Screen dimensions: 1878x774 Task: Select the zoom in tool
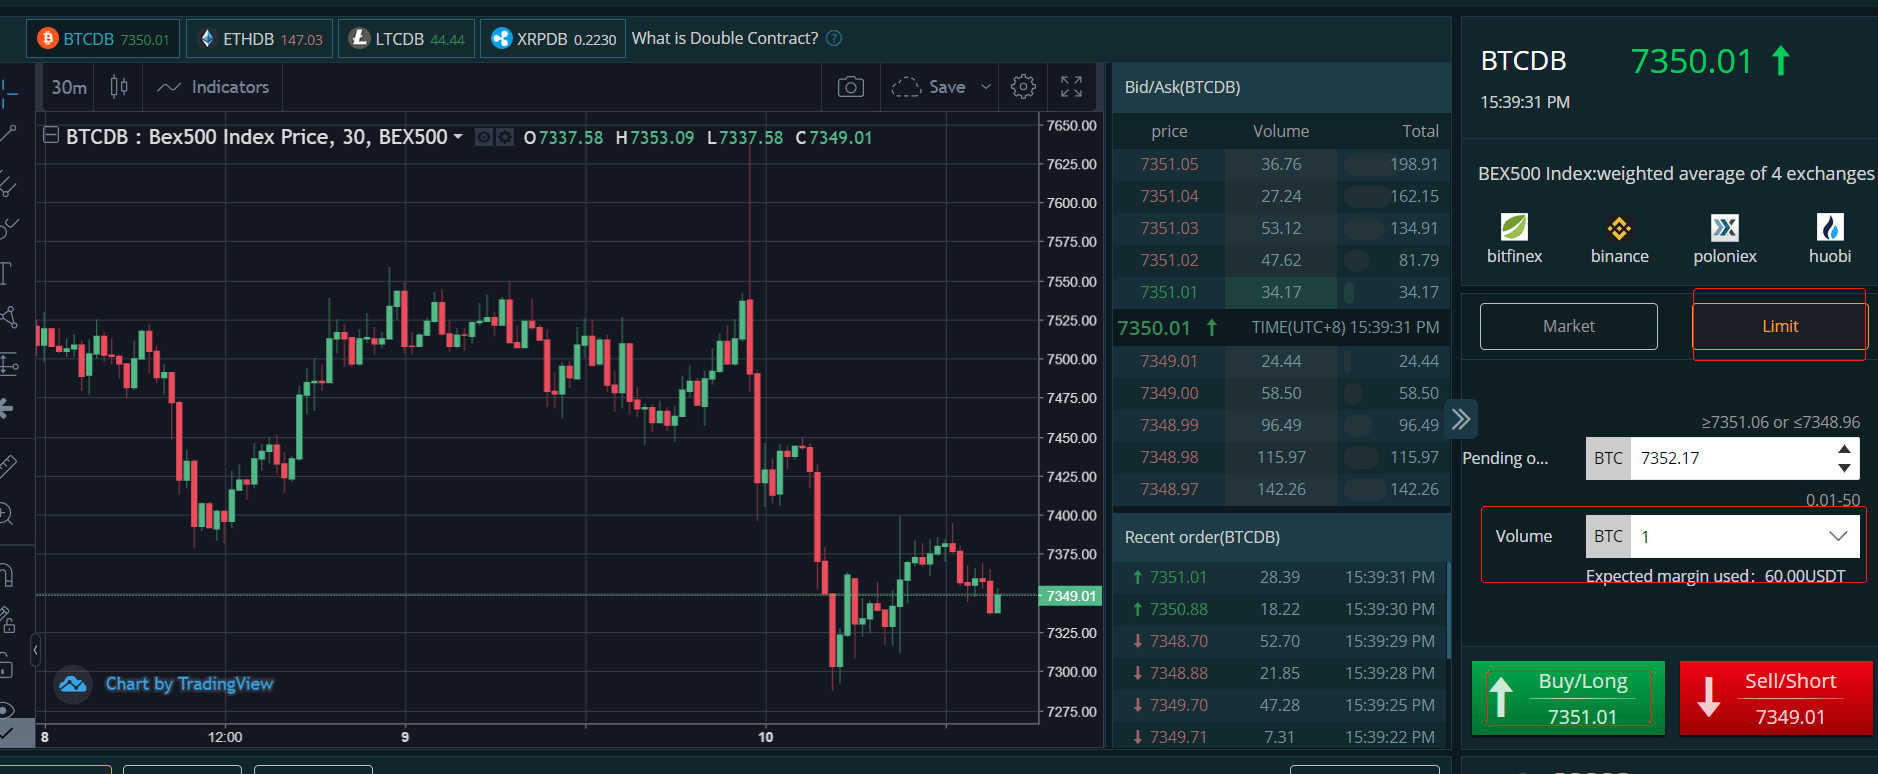pyautogui.click(x=6, y=514)
